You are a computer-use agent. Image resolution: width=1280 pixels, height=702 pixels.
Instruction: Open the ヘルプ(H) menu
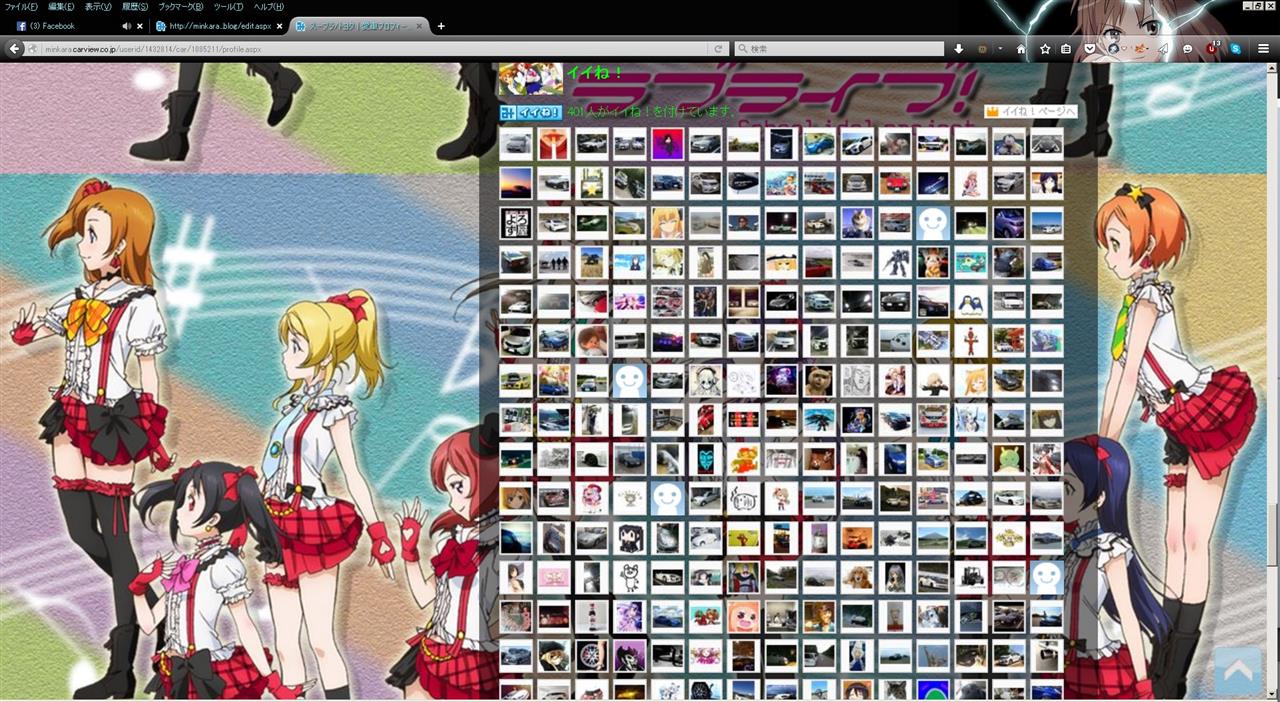[269, 7]
